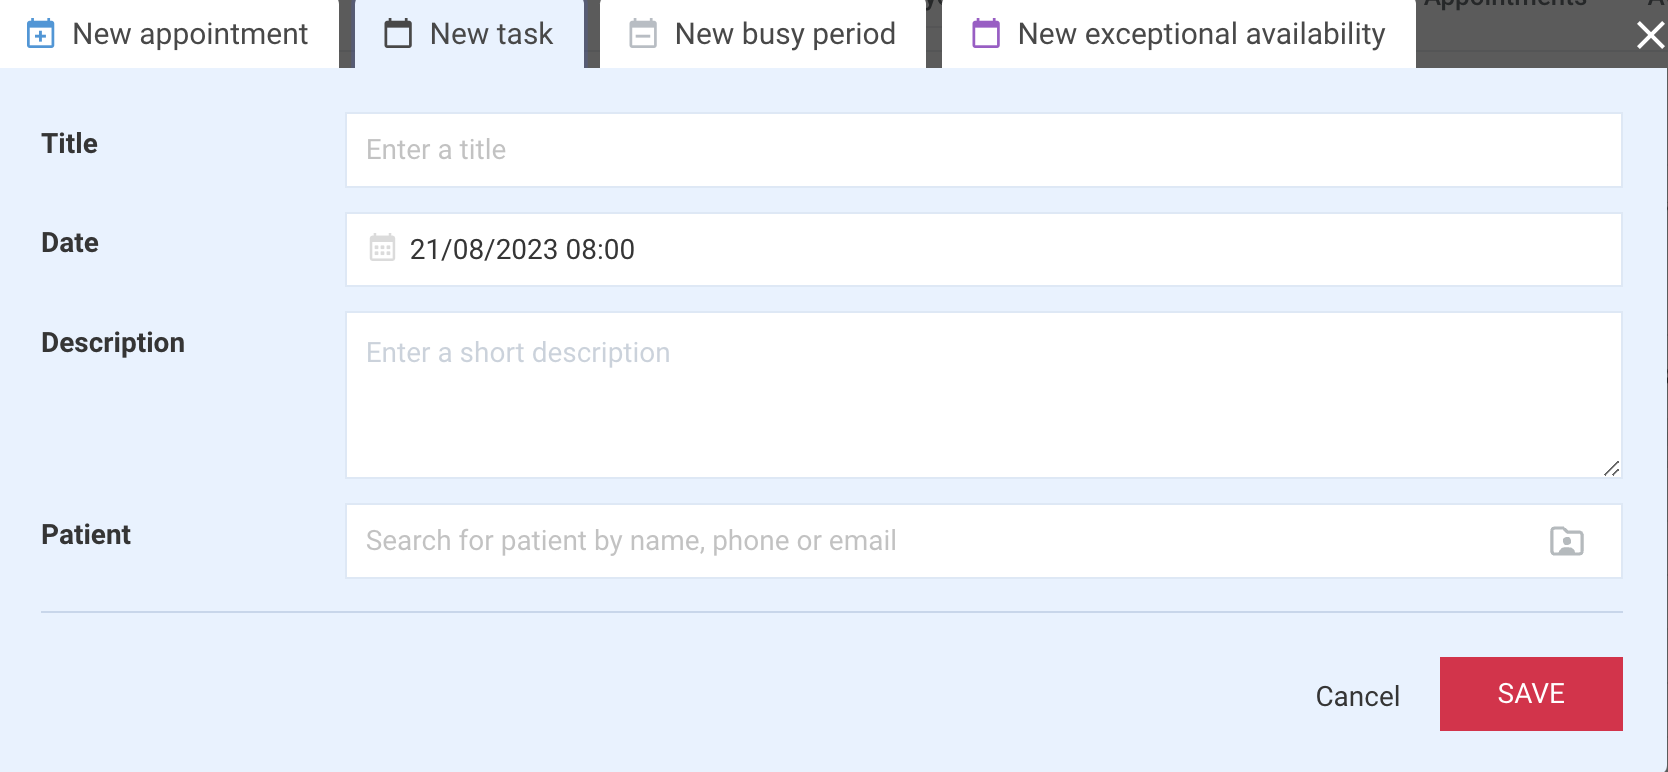Click the purple calendar icon for exceptional availability
The image size is (1668, 772).
point(986,34)
